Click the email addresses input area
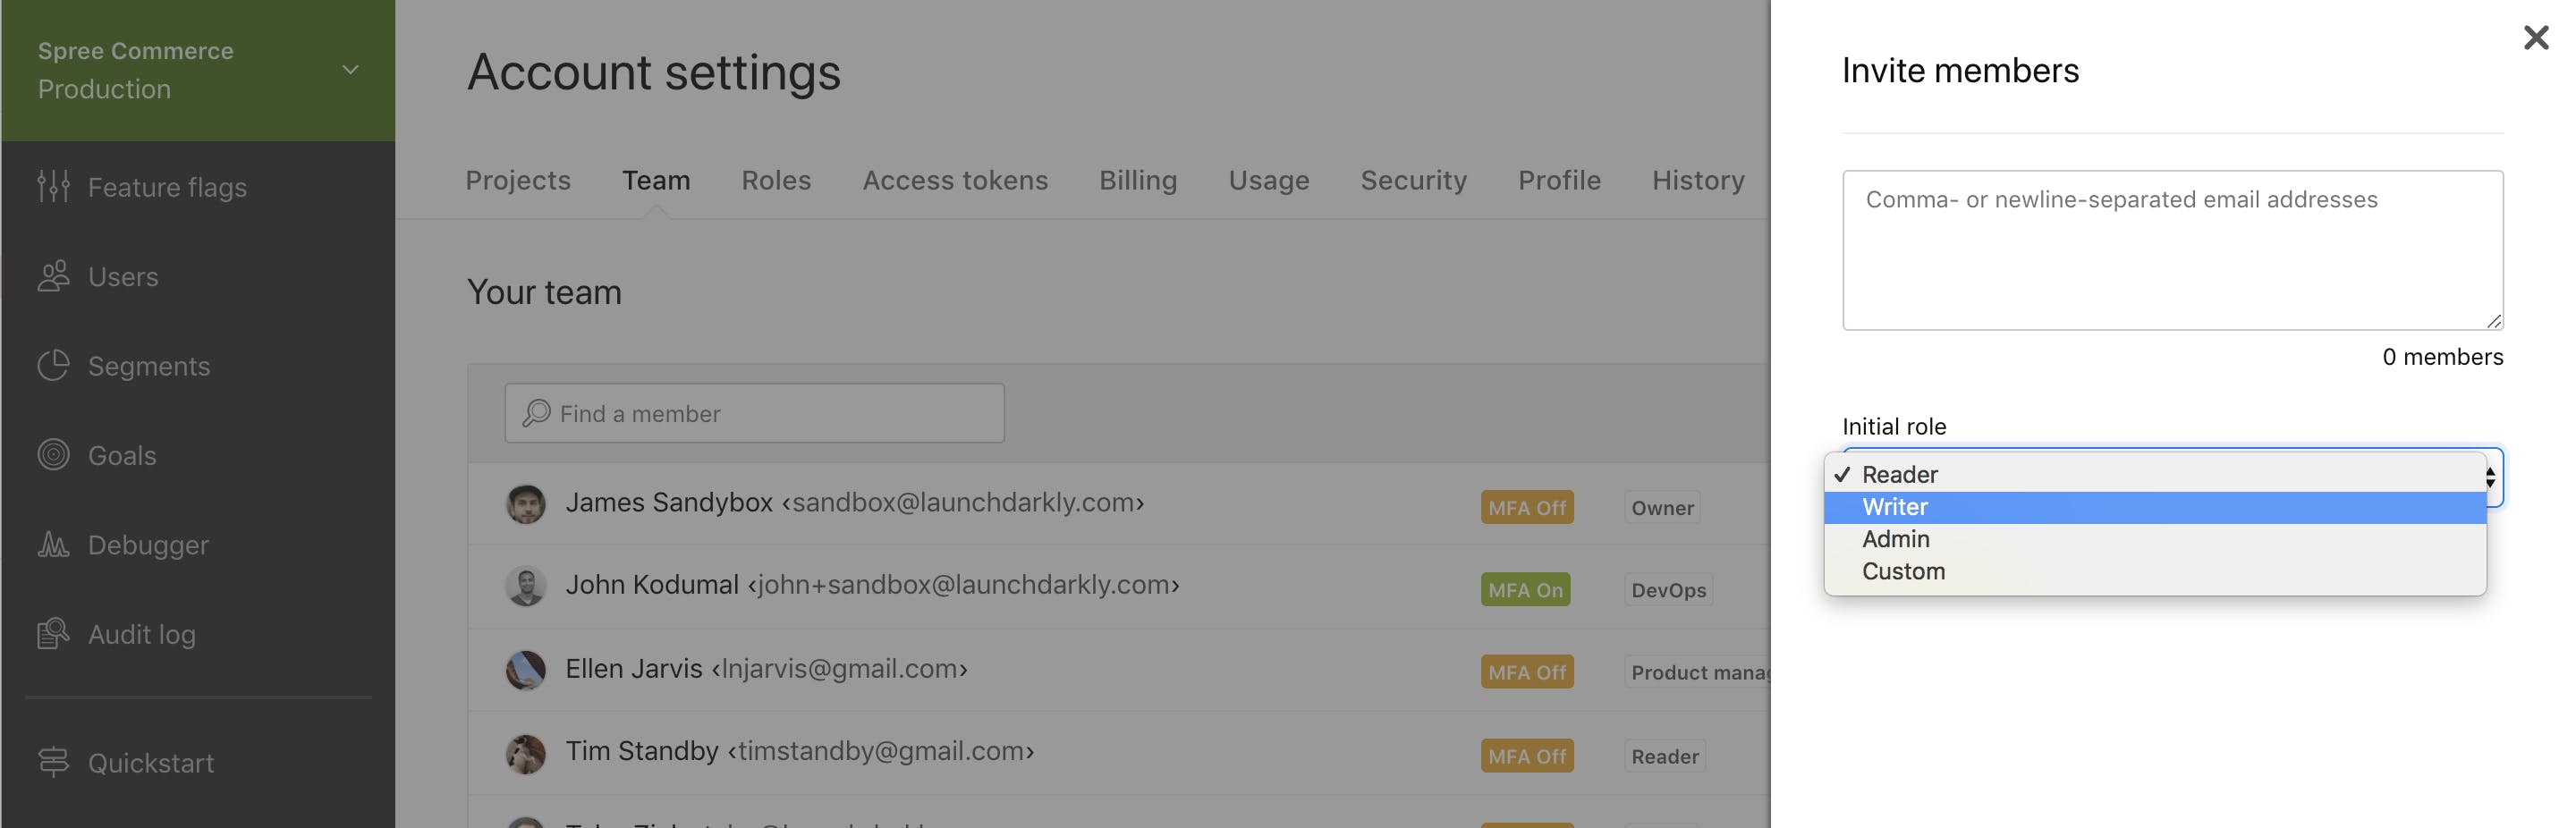2576x828 pixels. pos(2172,250)
